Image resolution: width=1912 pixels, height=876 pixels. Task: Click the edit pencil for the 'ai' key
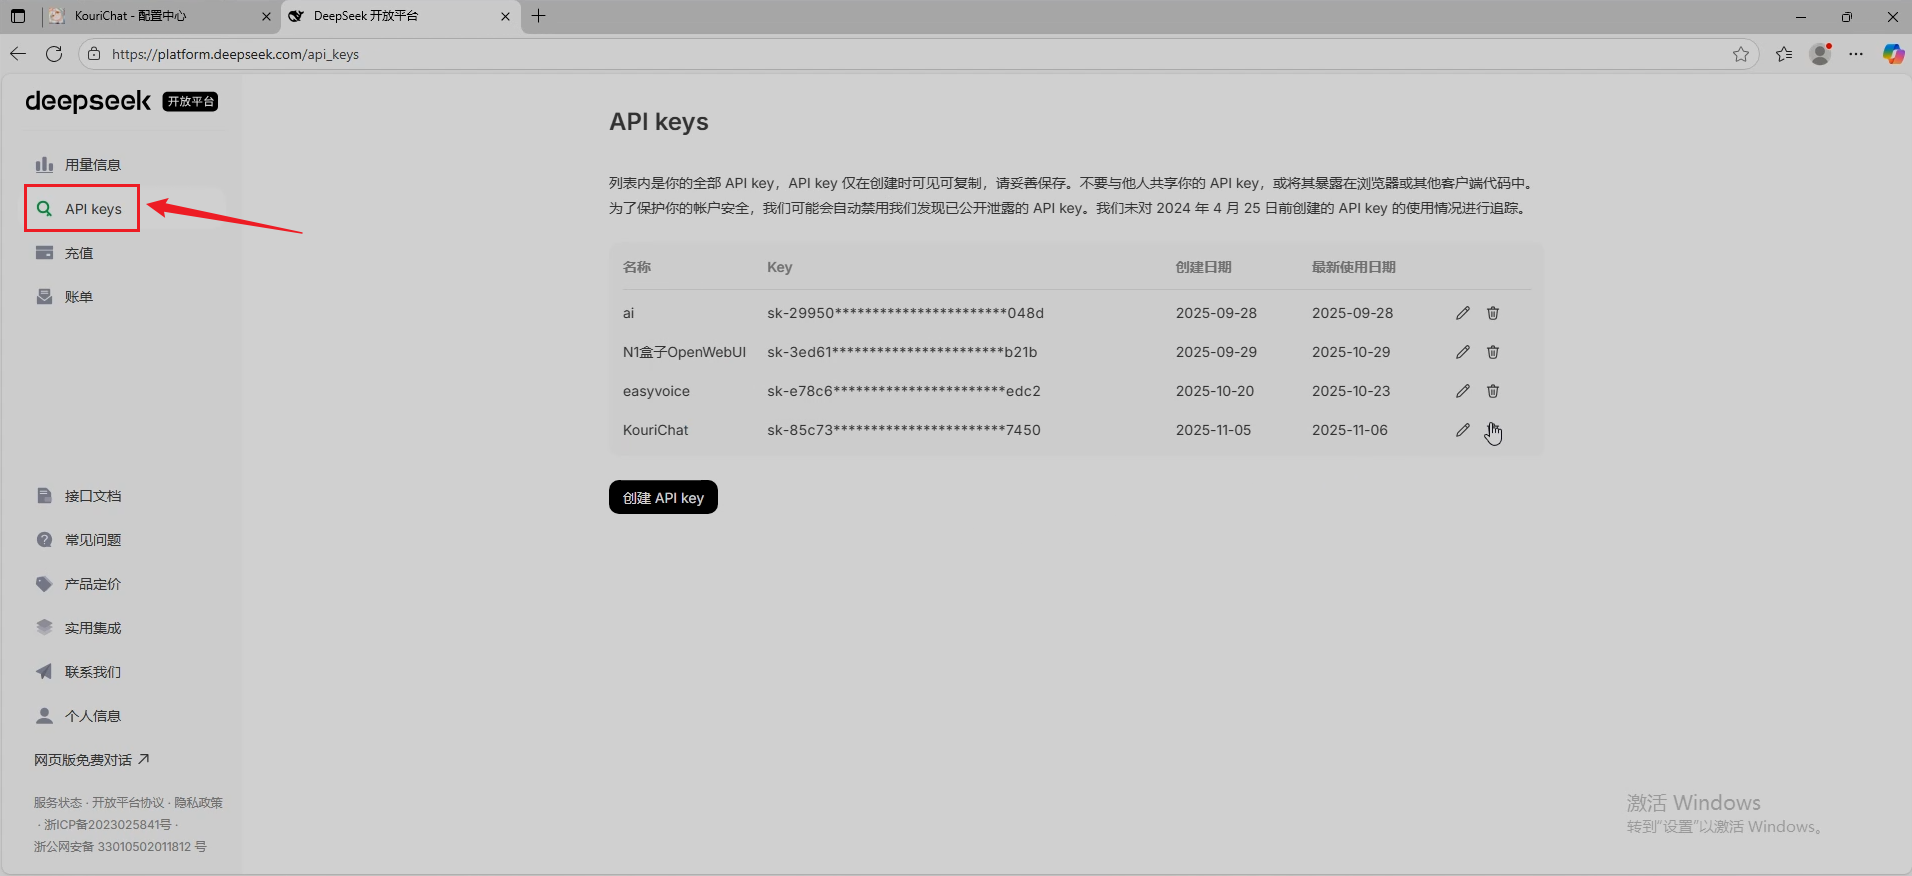(1462, 313)
